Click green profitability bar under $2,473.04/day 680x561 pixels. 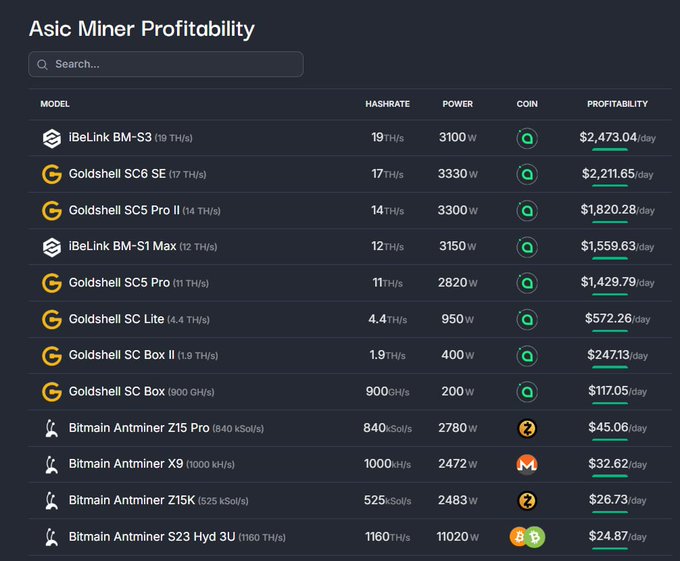[609, 150]
